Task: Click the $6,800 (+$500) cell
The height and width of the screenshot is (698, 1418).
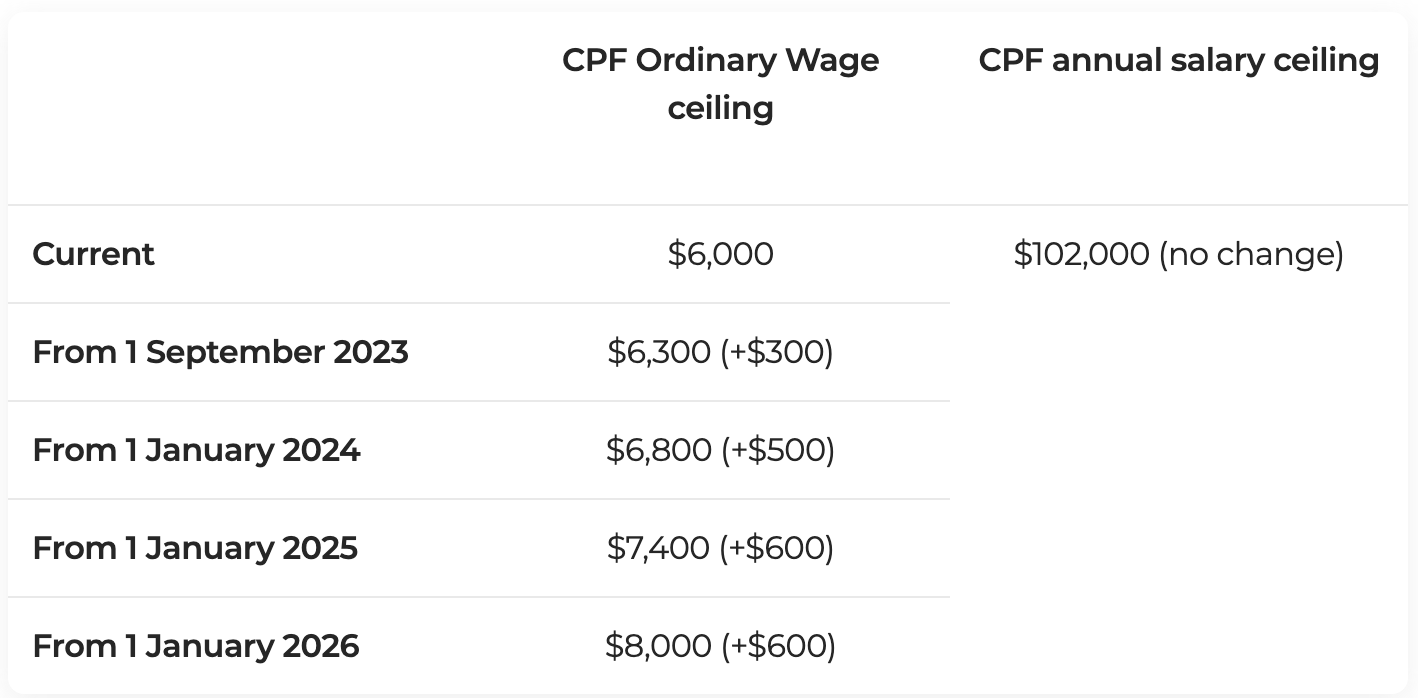Action: click(x=720, y=450)
